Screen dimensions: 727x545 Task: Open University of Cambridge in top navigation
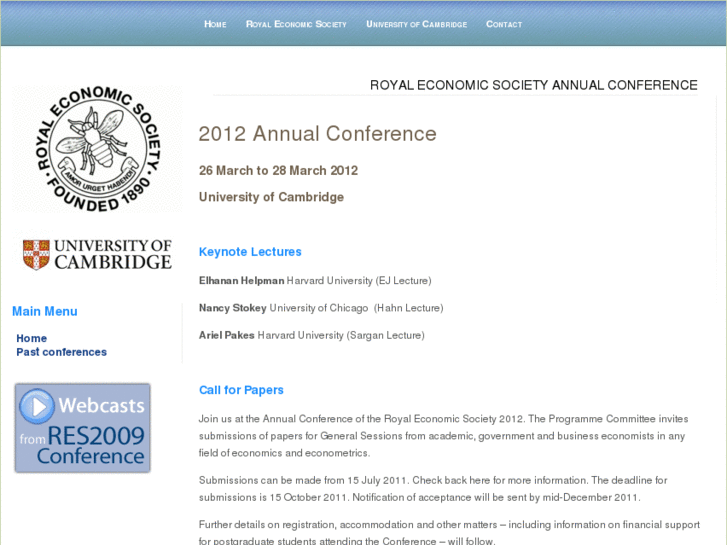tap(416, 24)
